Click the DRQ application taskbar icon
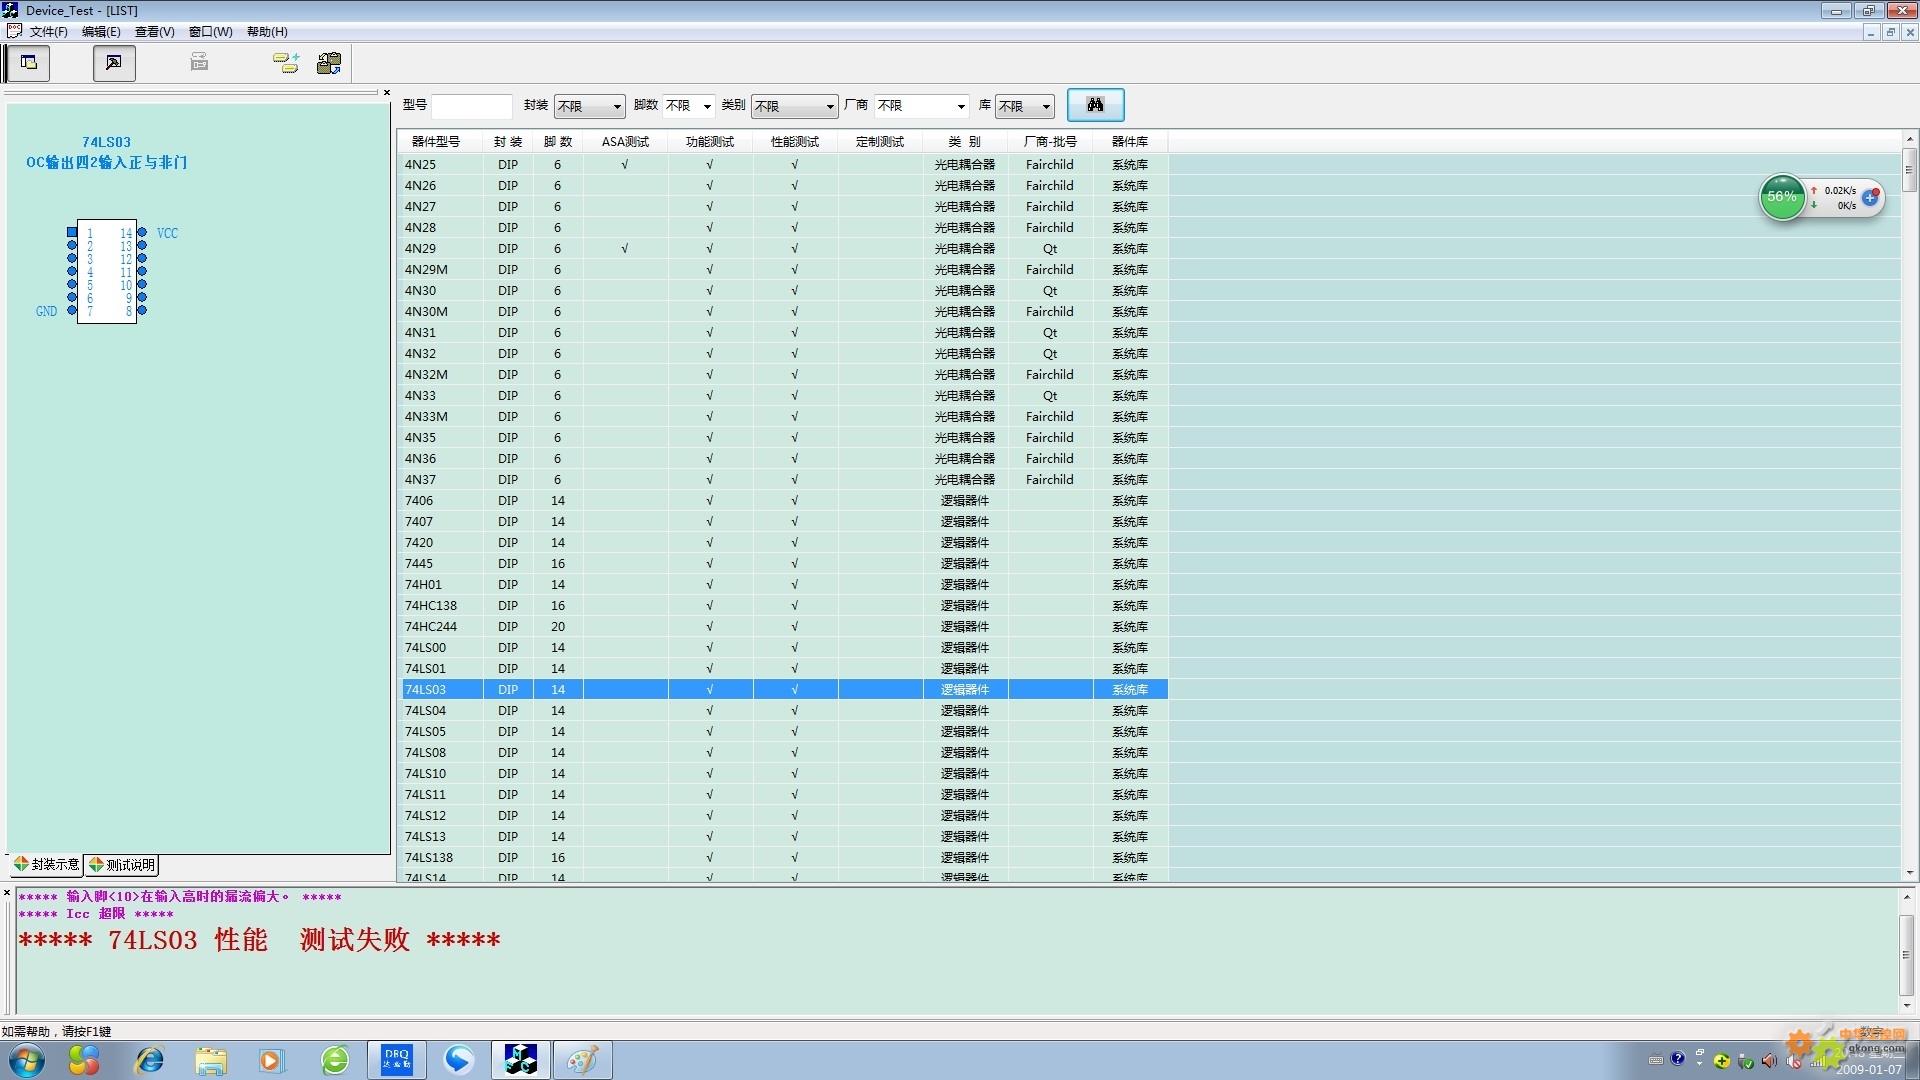Image resolution: width=1920 pixels, height=1080 pixels. pos(396,1060)
